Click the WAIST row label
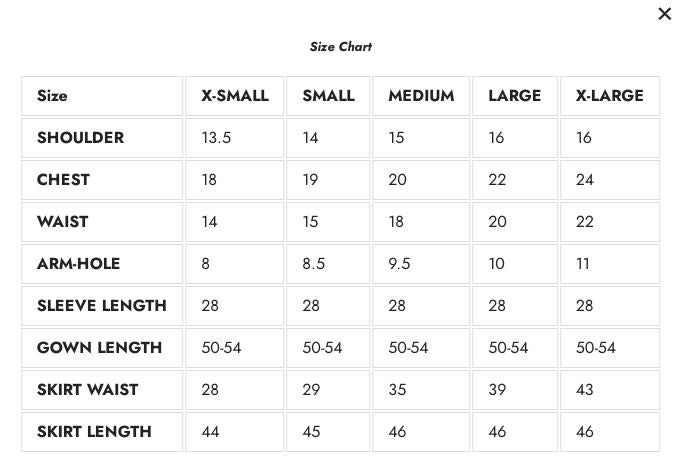The width and height of the screenshot is (680, 470). [62, 222]
